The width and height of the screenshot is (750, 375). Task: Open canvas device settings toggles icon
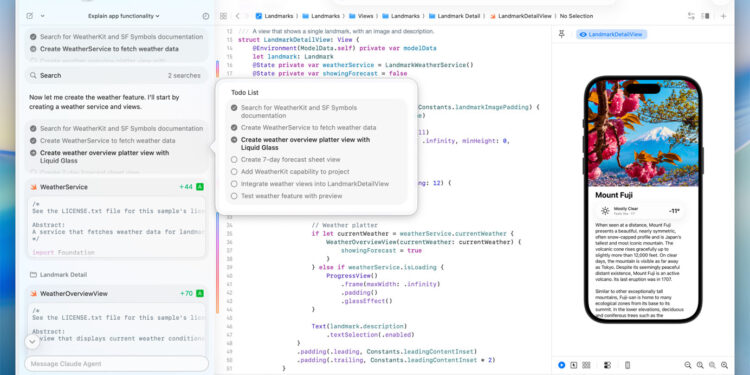pos(607,365)
